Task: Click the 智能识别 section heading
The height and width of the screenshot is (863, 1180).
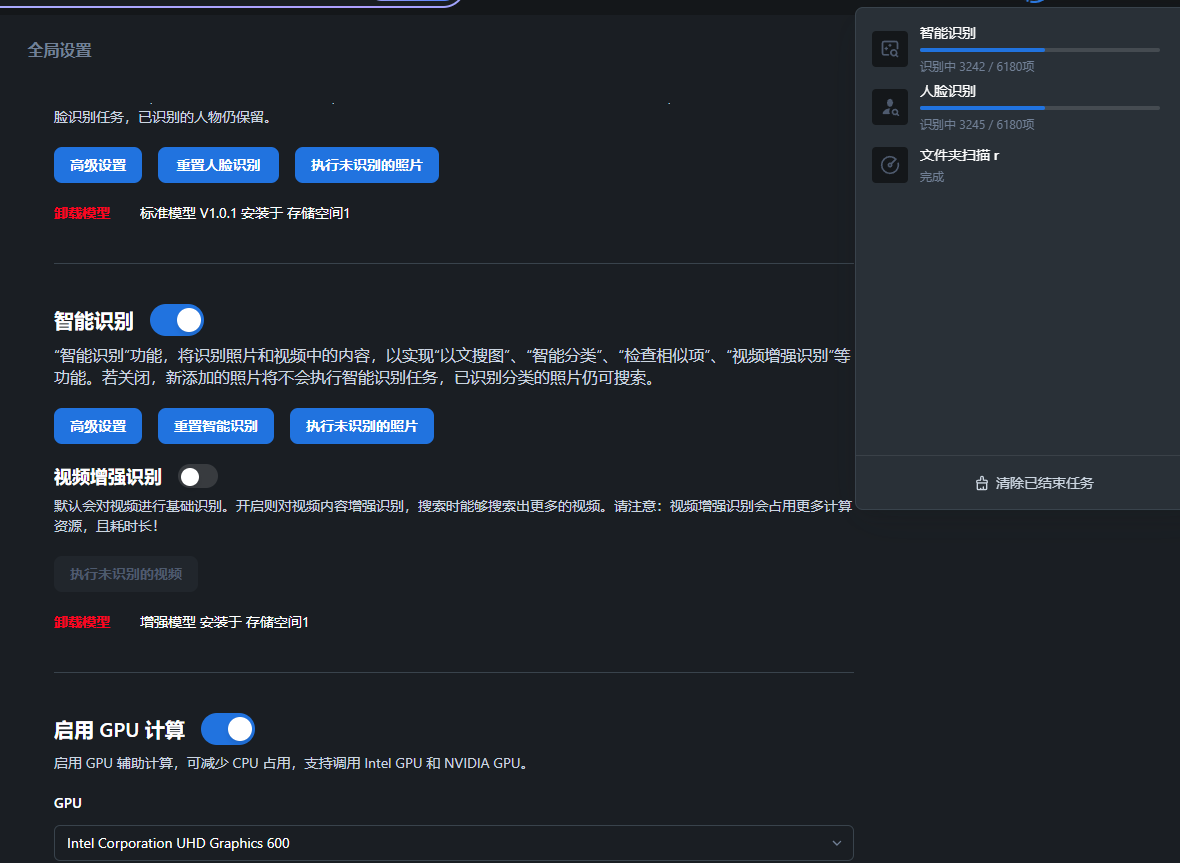Action: point(94,321)
